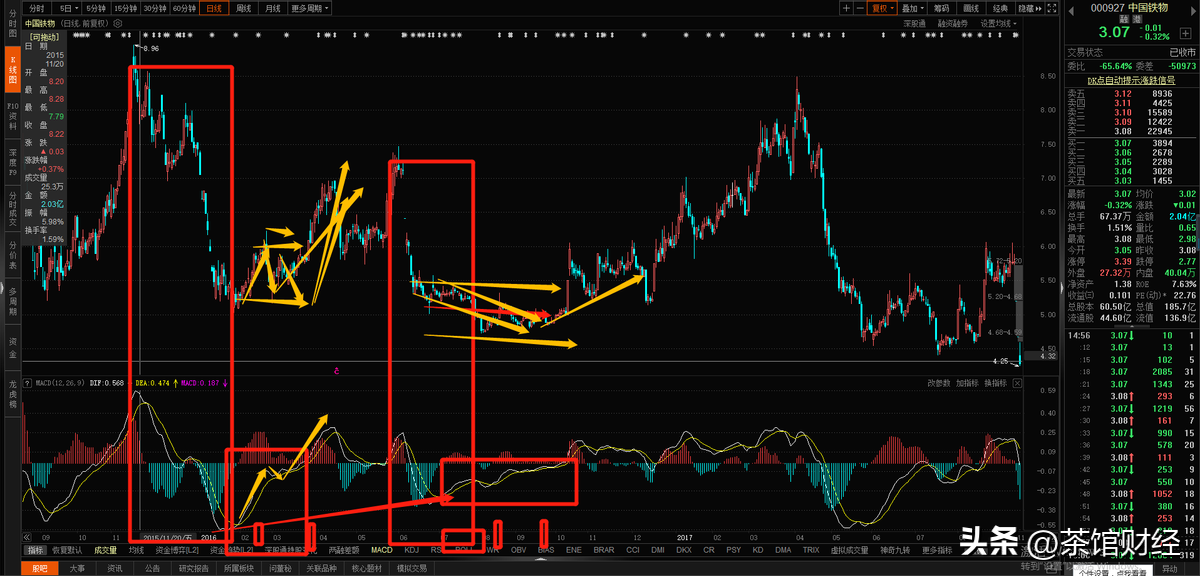Open the 大事 bottom tab
Viewport: 1200px width, 576px height.
click(x=77, y=568)
